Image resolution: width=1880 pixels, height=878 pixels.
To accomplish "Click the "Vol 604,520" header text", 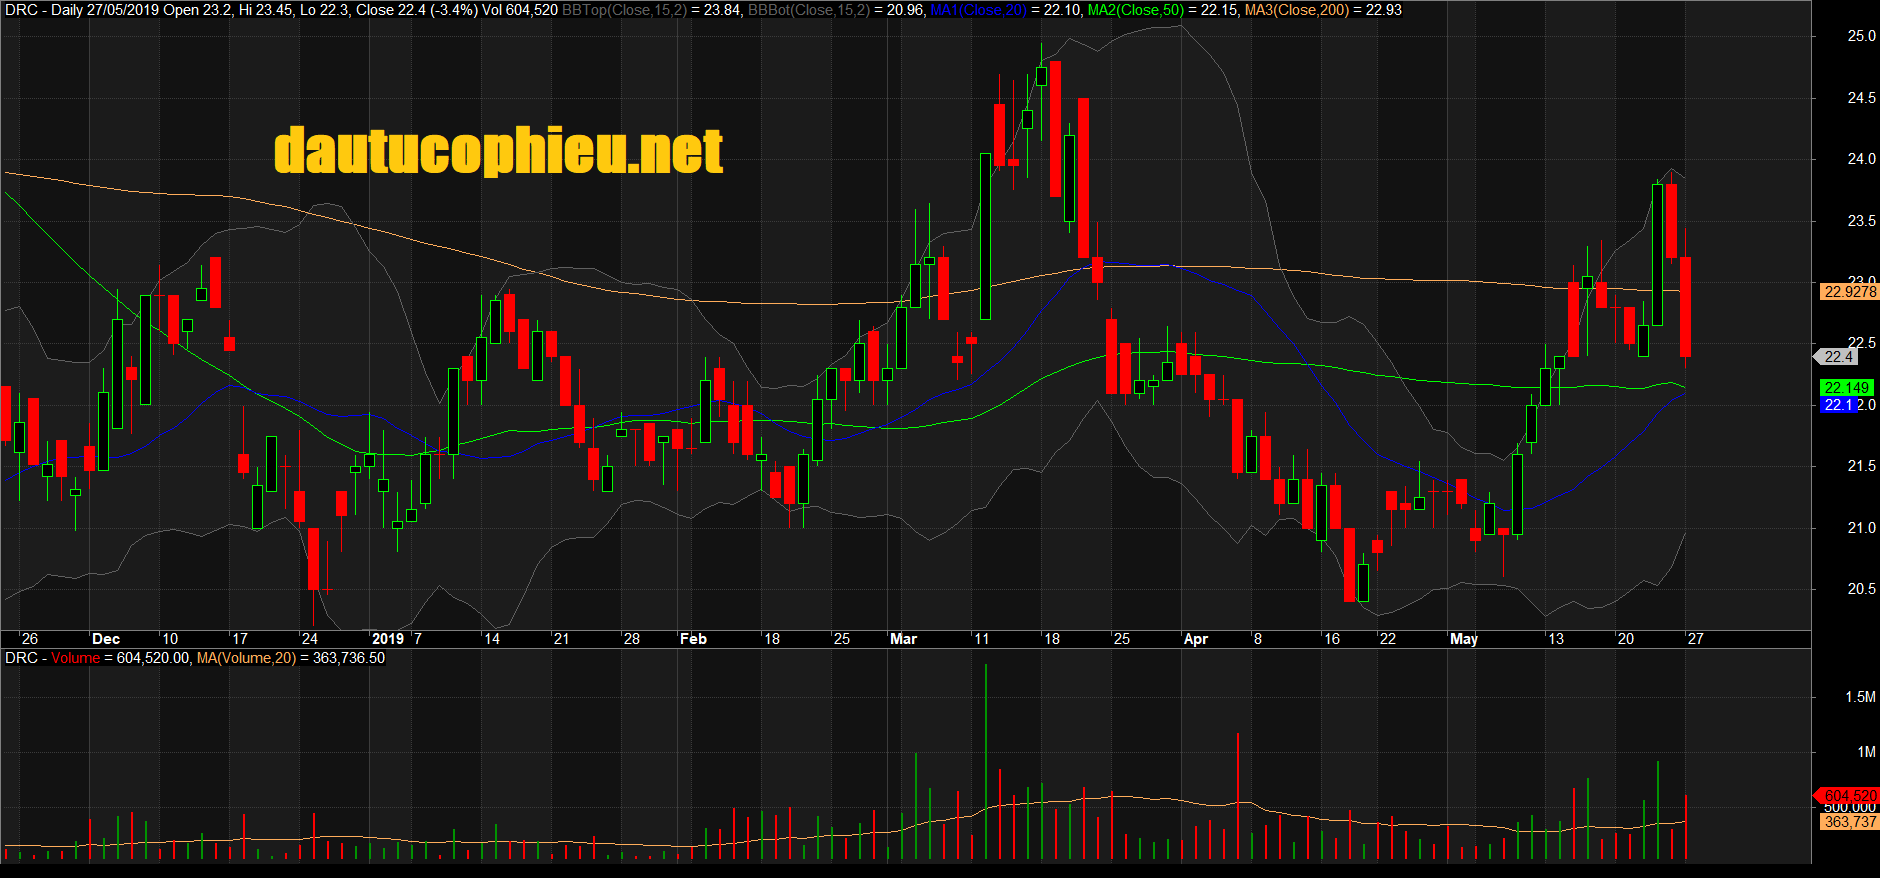I will click(x=520, y=10).
